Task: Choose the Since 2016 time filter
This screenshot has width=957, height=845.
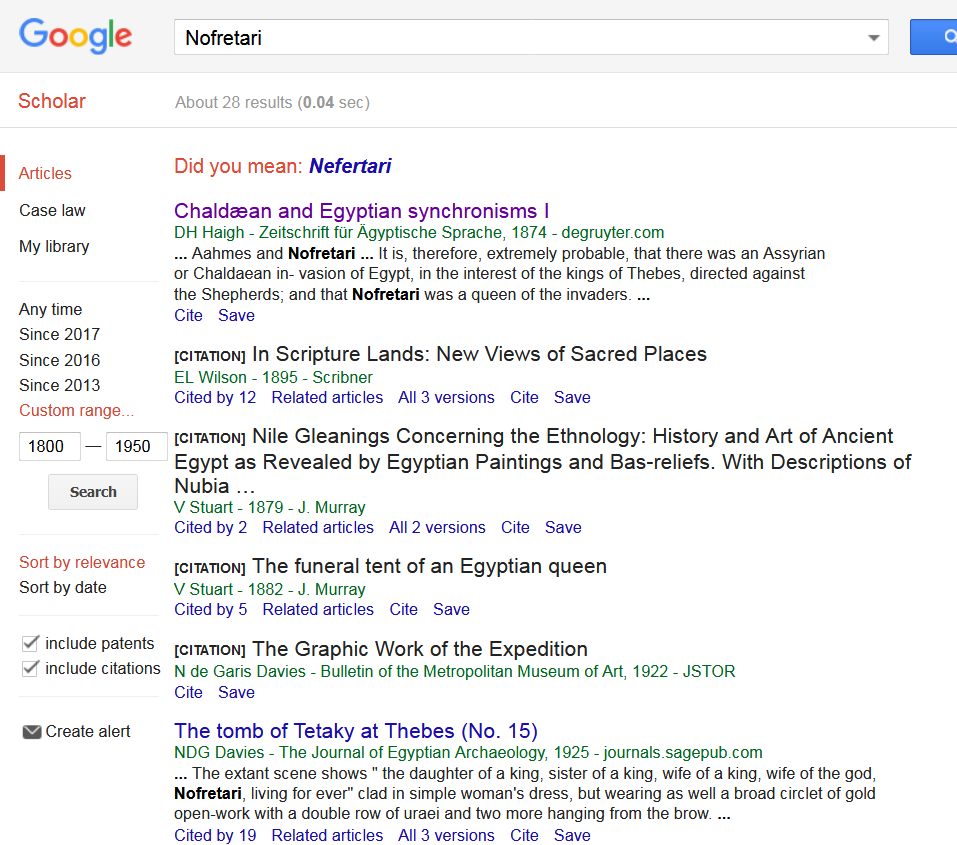Action: click(60, 360)
